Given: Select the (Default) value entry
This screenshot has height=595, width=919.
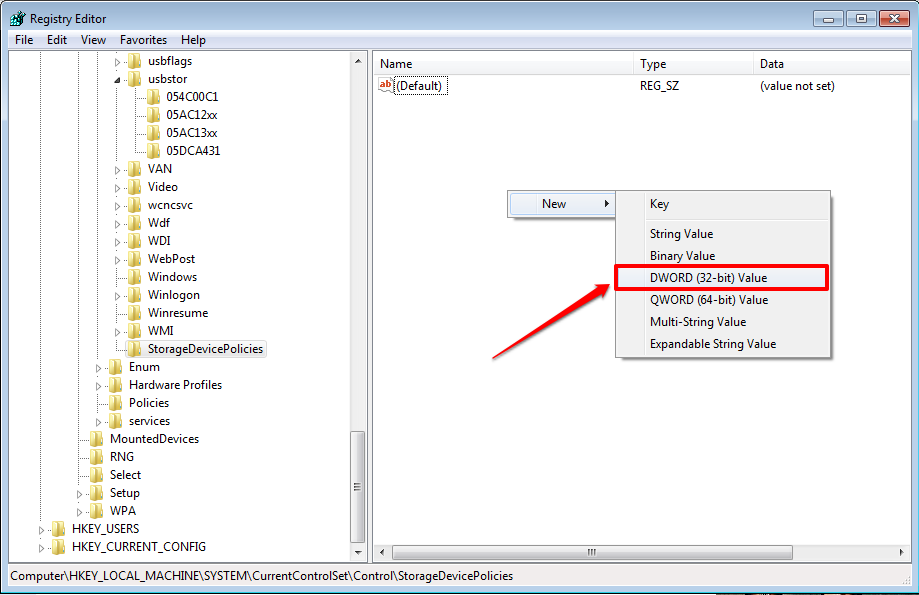Looking at the screenshot, I should [420, 85].
